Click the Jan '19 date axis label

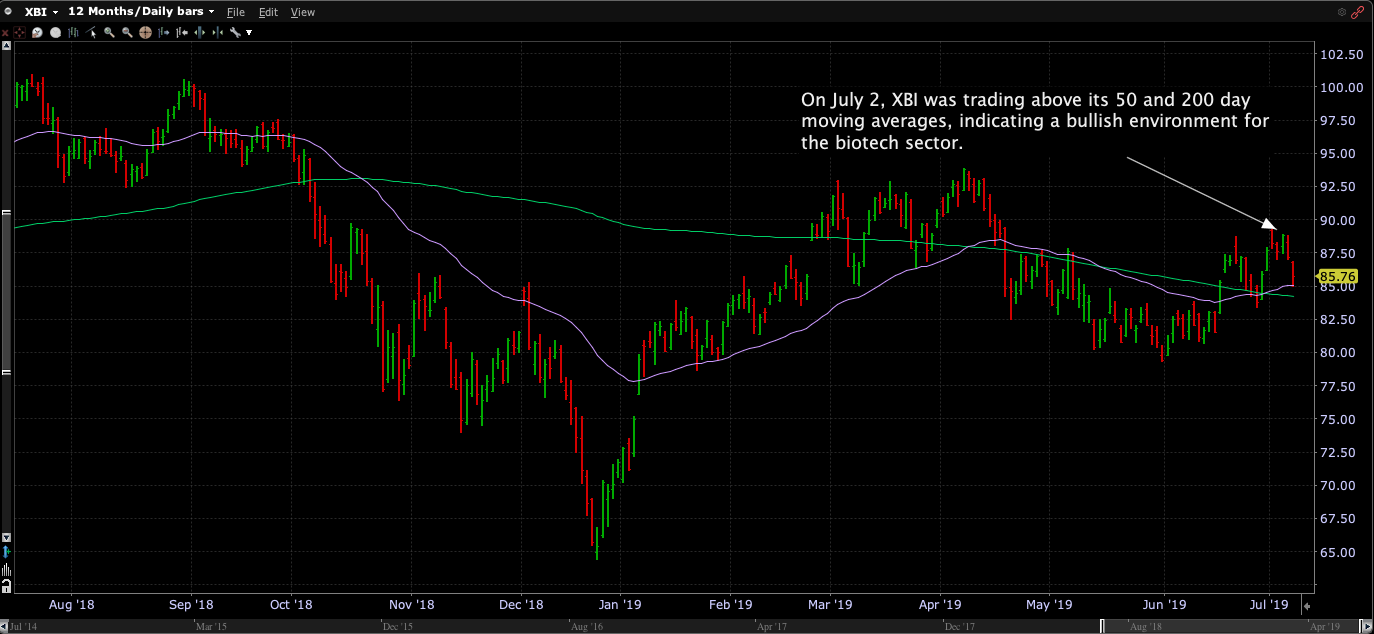(x=619, y=605)
